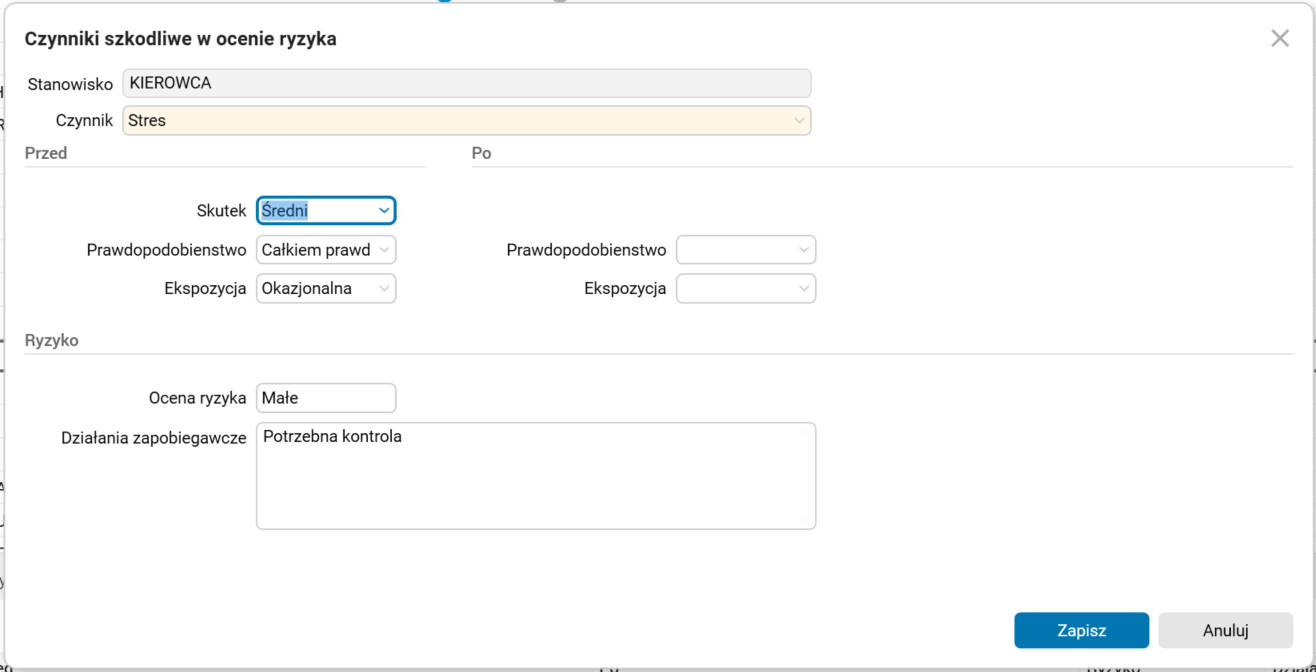This screenshot has width=1316, height=672.
Task: Click the Ryzyko section header
Action: (x=52, y=340)
